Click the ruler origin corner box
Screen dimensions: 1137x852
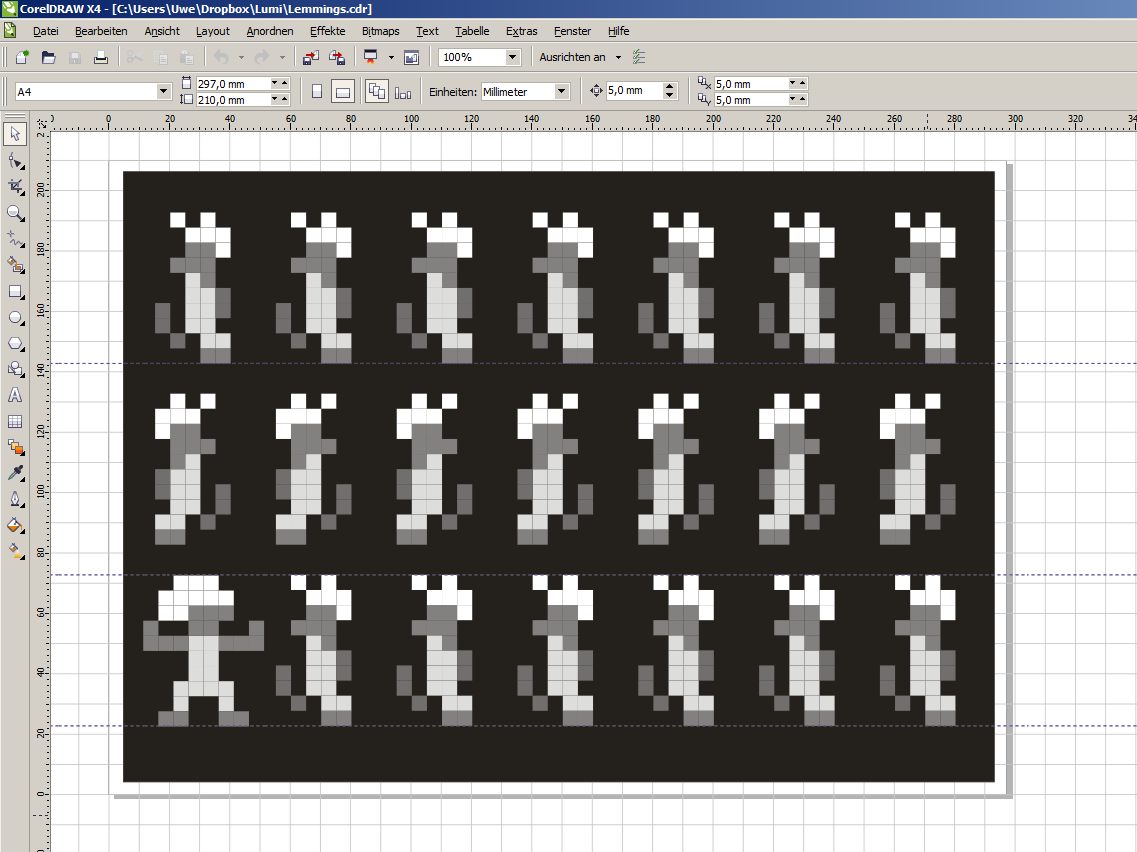(x=41, y=123)
